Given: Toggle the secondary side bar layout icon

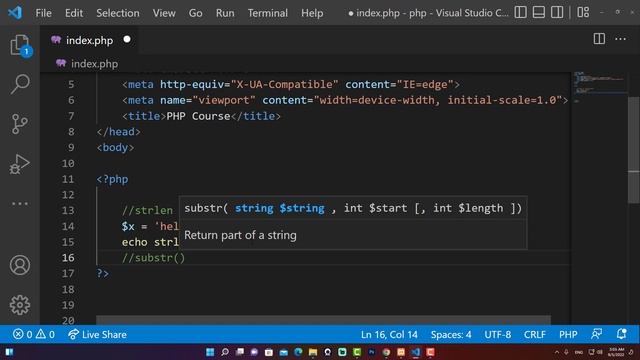Looking at the screenshot, I should (557, 12).
